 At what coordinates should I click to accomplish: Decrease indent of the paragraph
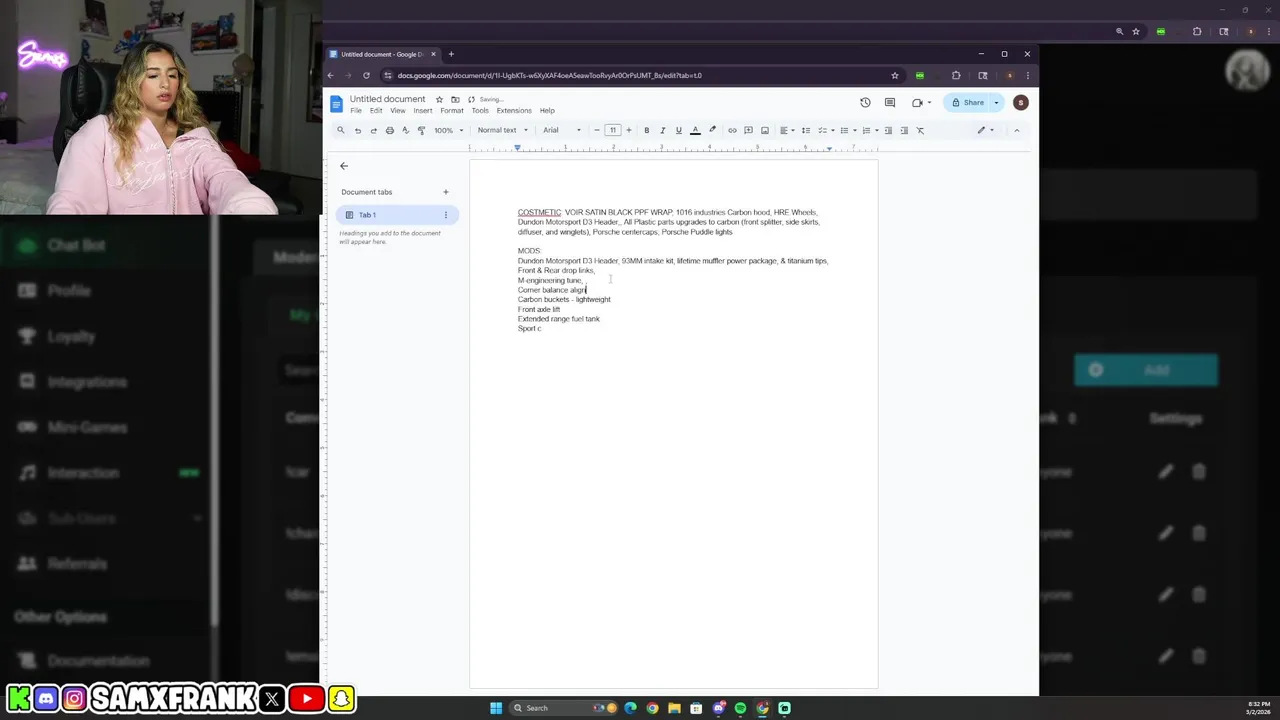(889, 130)
